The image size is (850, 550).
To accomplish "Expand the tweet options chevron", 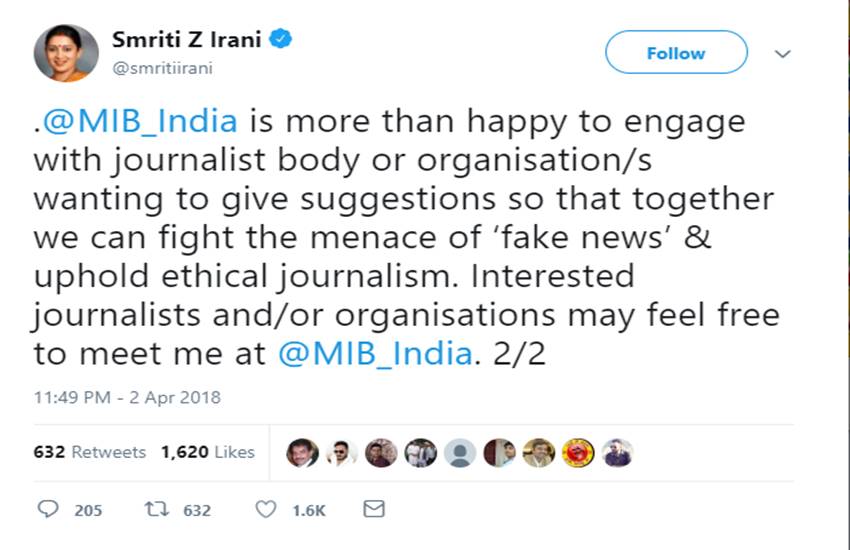I will coord(783,54).
